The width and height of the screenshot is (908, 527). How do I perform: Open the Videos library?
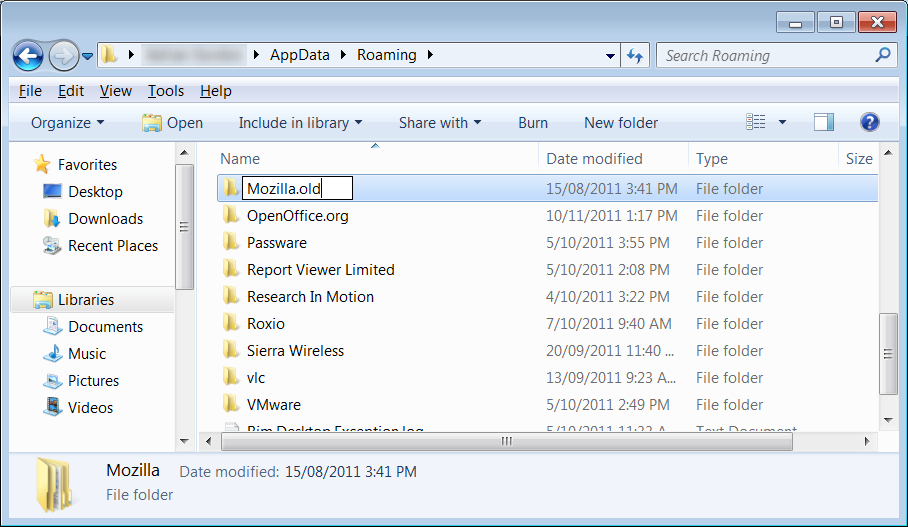90,408
